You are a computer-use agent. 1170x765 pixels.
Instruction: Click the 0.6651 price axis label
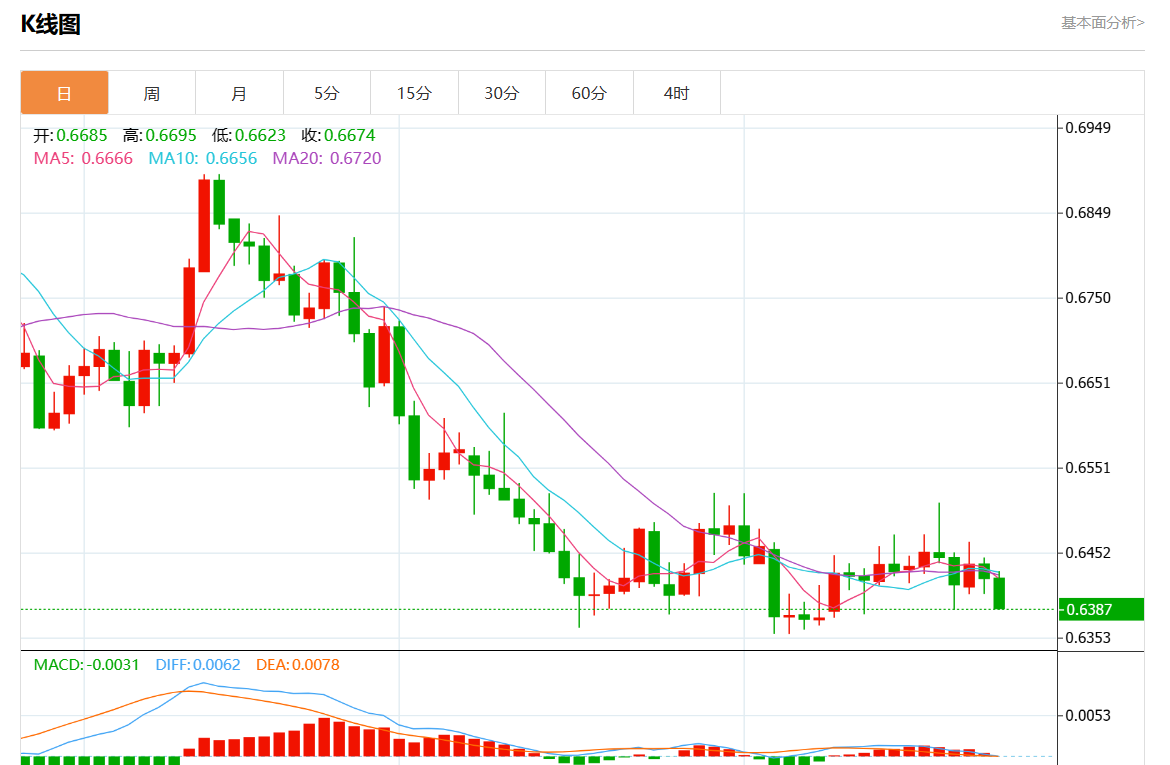[x=1088, y=383]
